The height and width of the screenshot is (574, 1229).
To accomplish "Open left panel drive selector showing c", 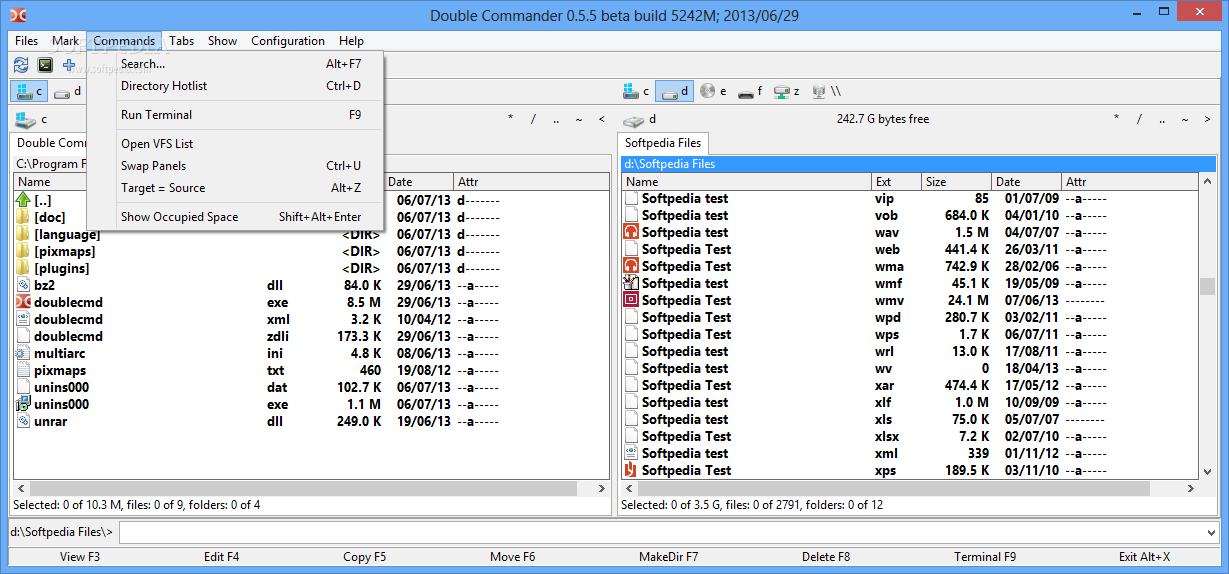I will (x=32, y=119).
